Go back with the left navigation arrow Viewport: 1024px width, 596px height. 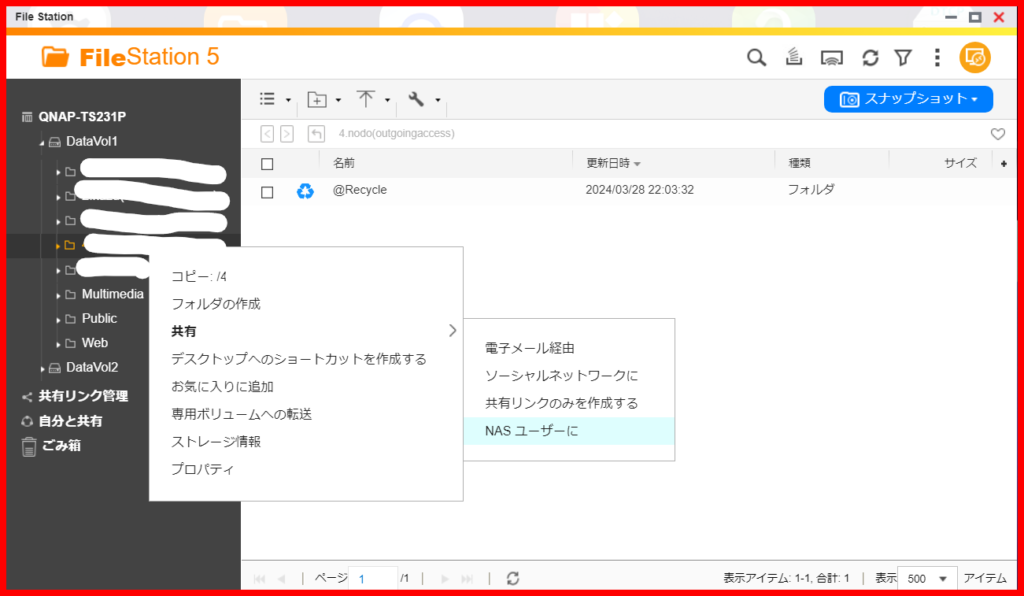tap(266, 134)
